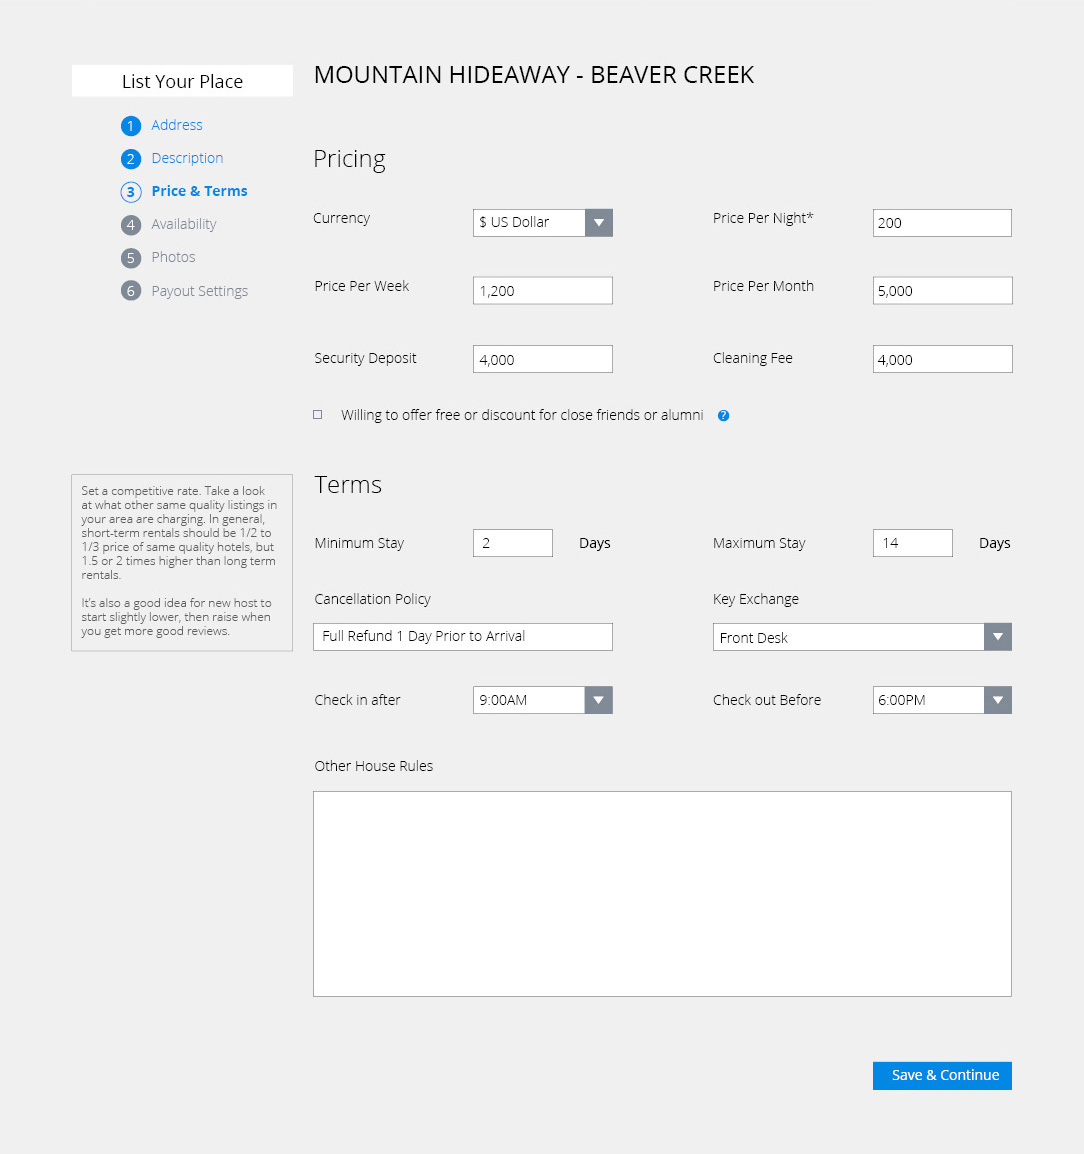This screenshot has height=1154, width=1084.
Task: Click the step 4 Availability circle icon
Action: click(131, 225)
